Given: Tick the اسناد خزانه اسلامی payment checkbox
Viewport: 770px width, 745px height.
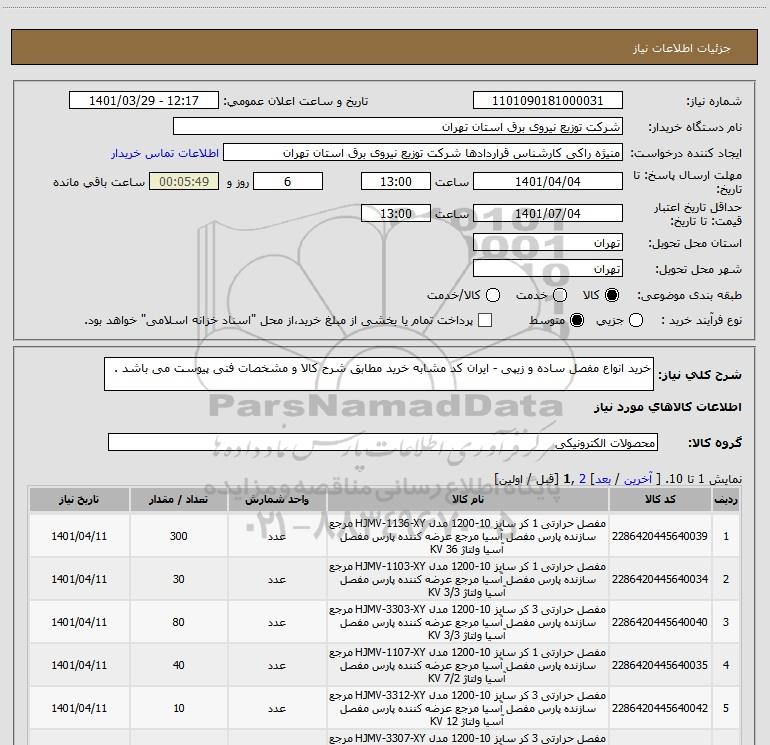Looking at the screenshot, I should (x=485, y=320).
